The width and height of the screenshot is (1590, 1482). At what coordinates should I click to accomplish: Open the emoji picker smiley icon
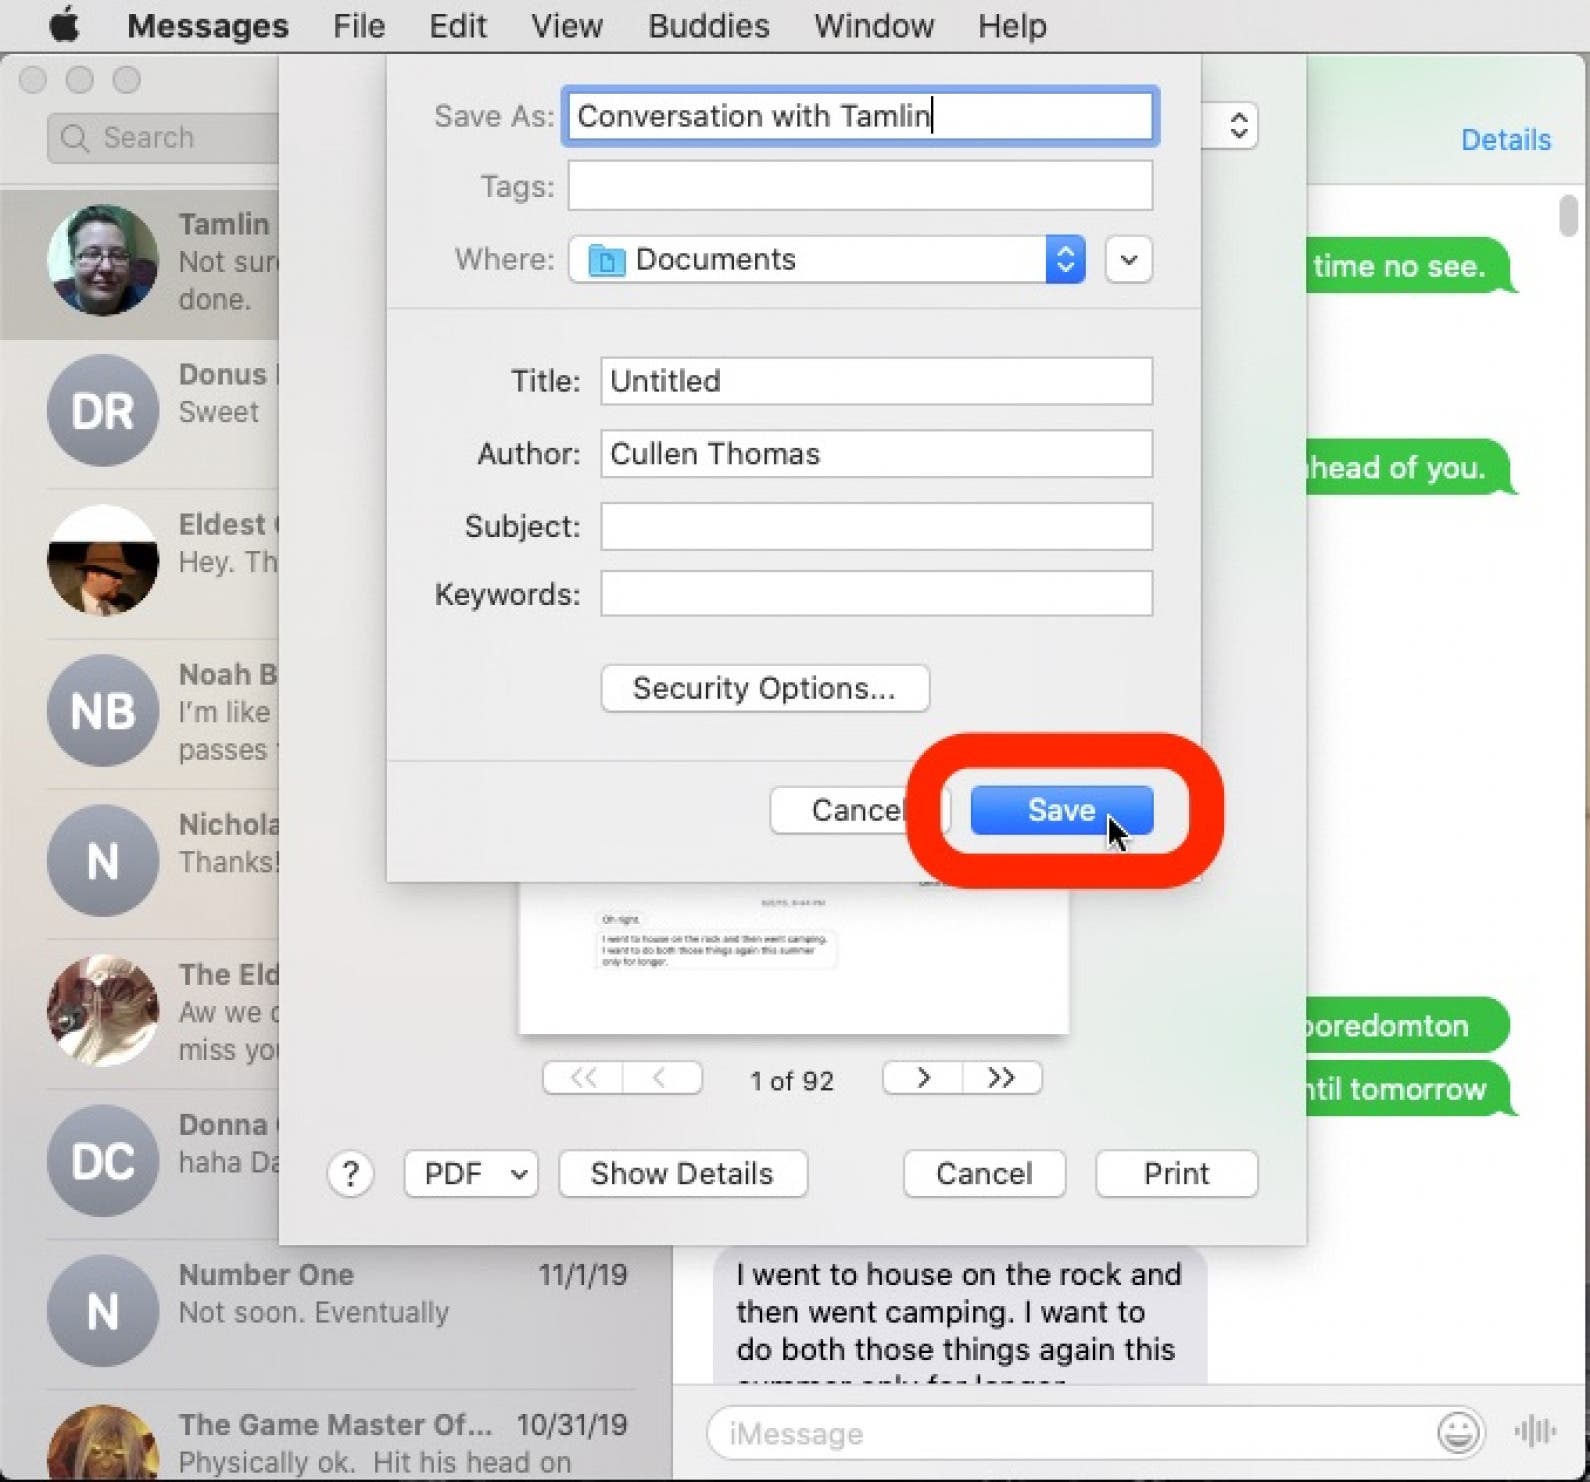point(1458,1433)
